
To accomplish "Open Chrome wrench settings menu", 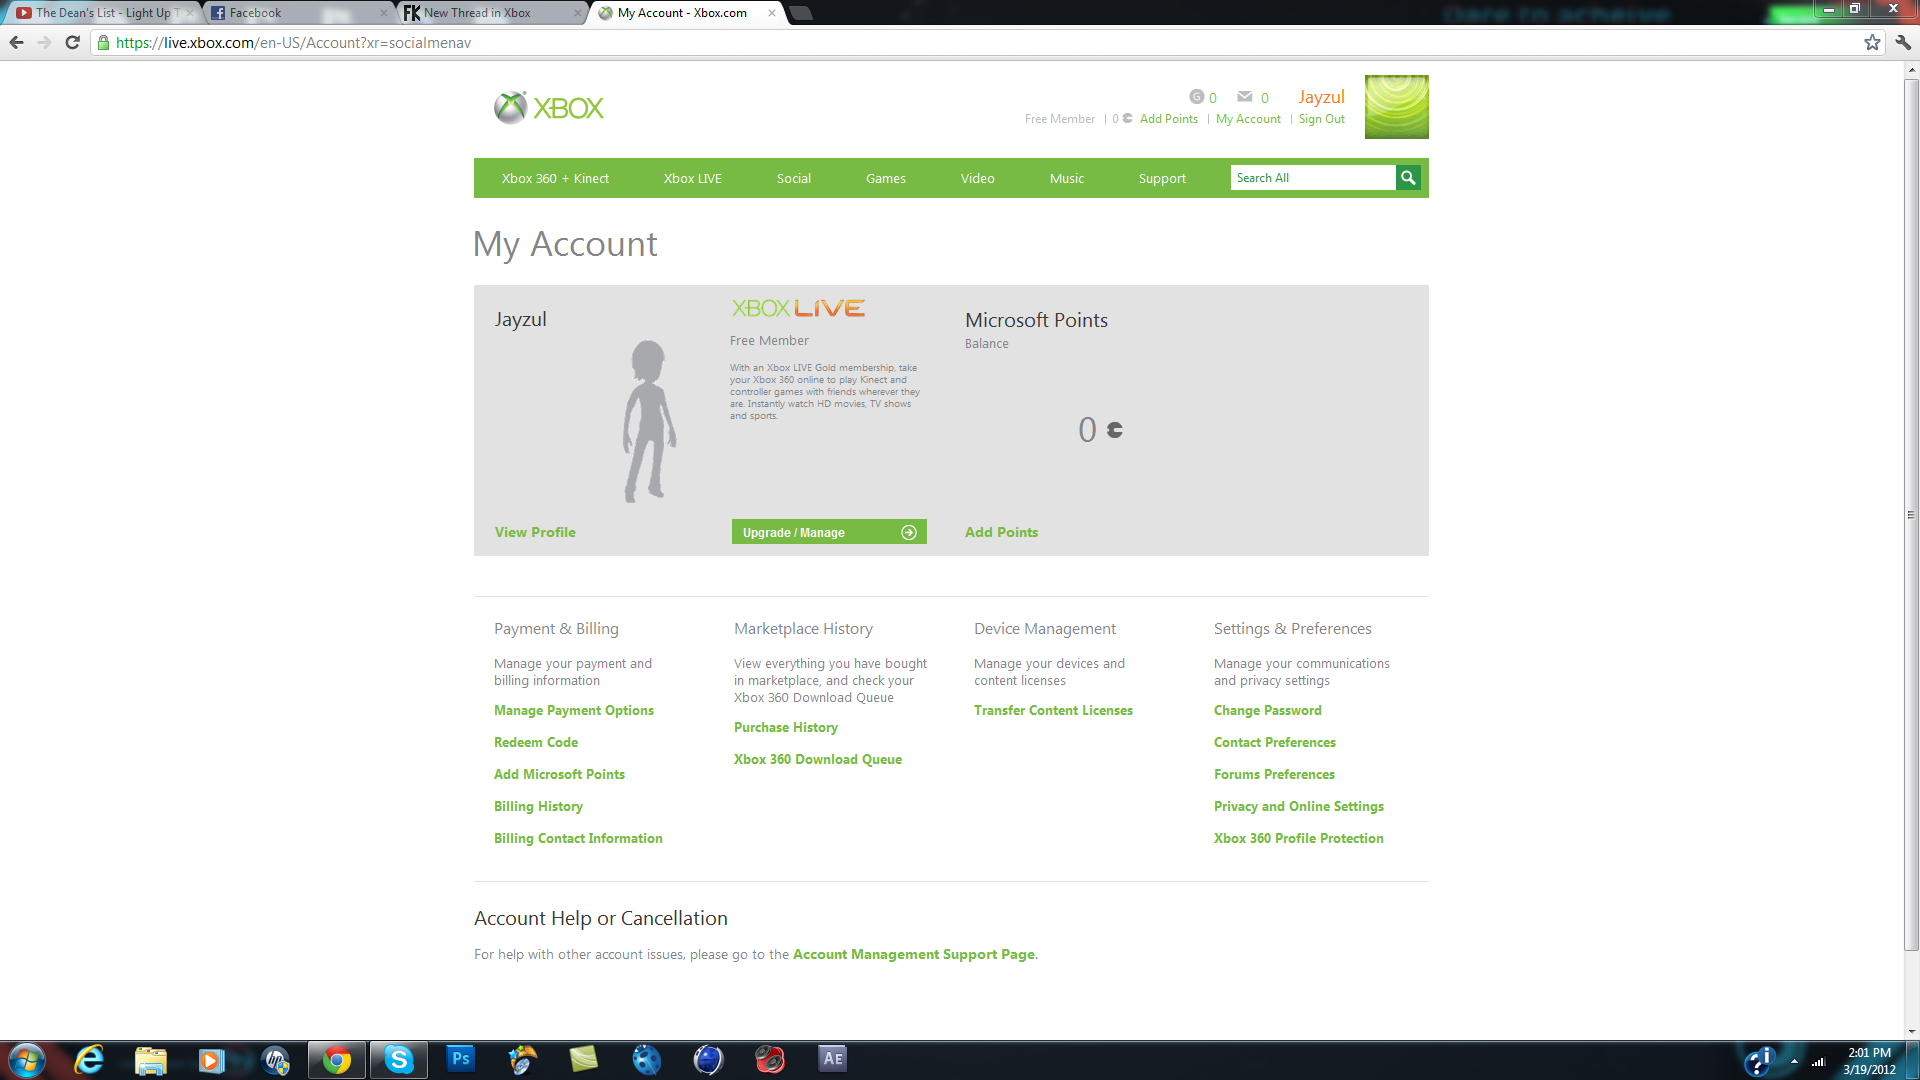I will 1903,43.
